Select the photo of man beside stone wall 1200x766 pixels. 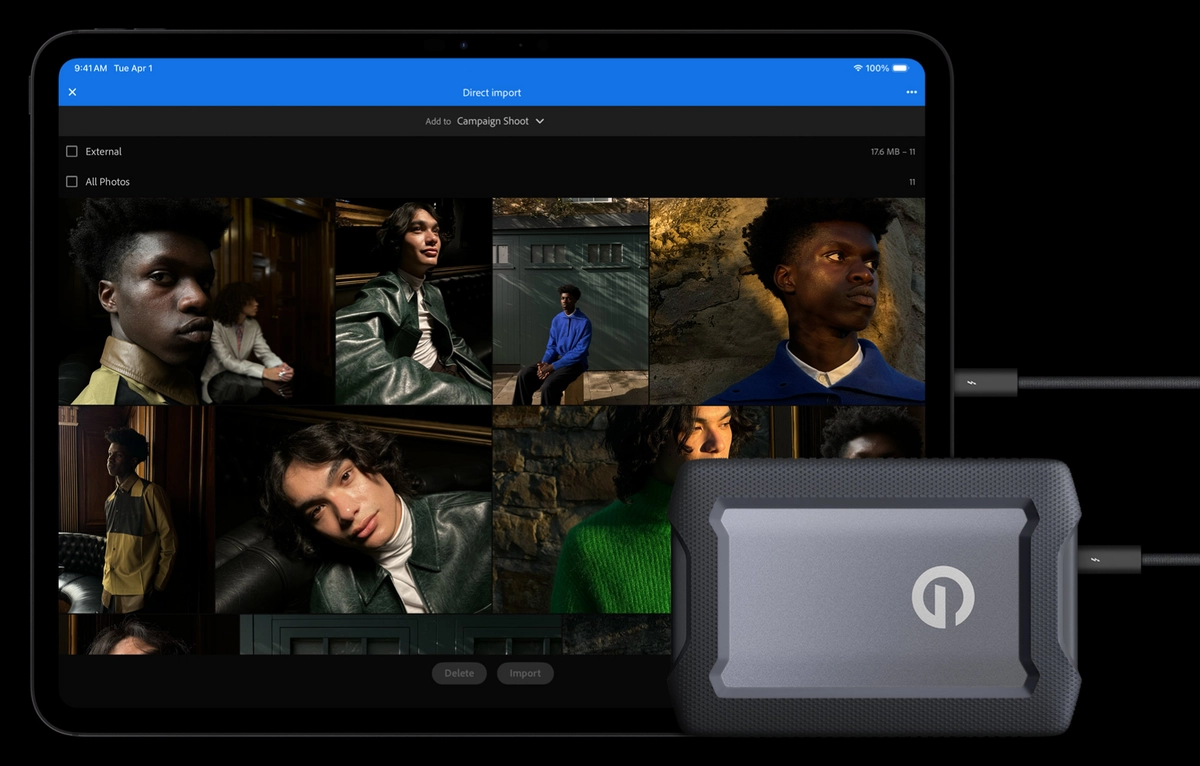tap(788, 300)
